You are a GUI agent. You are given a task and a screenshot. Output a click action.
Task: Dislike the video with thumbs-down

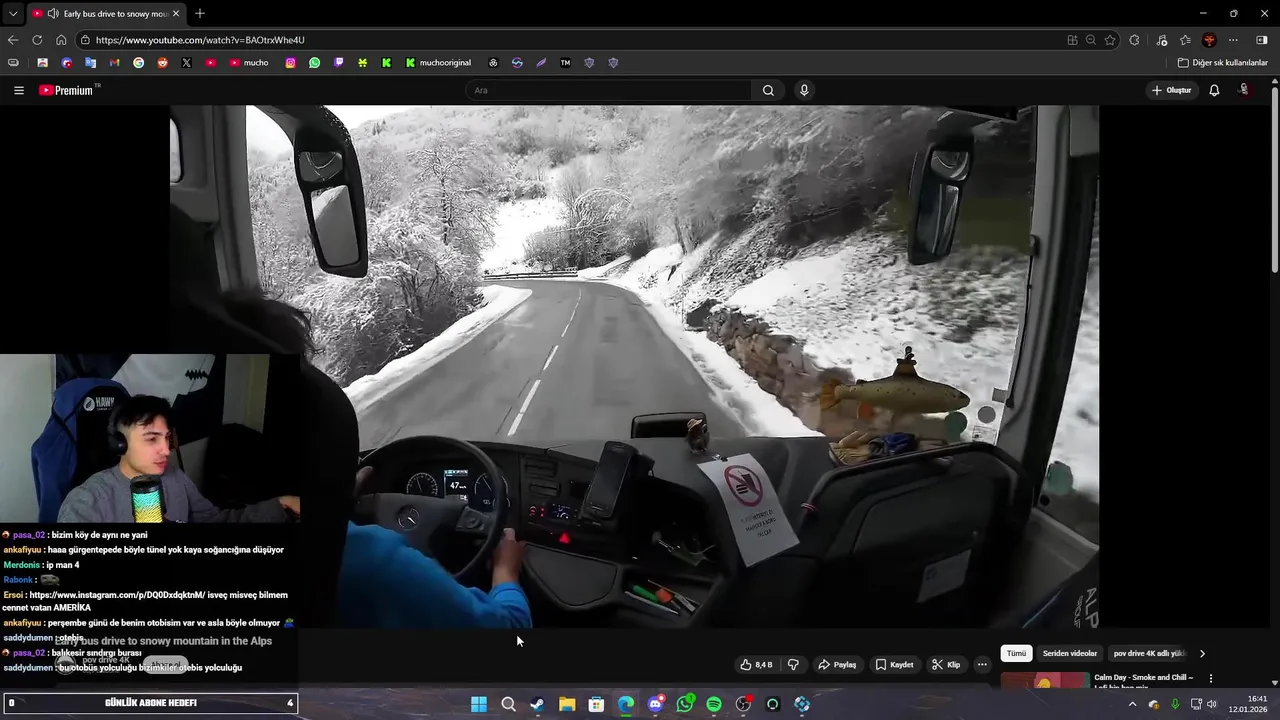tap(793, 665)
